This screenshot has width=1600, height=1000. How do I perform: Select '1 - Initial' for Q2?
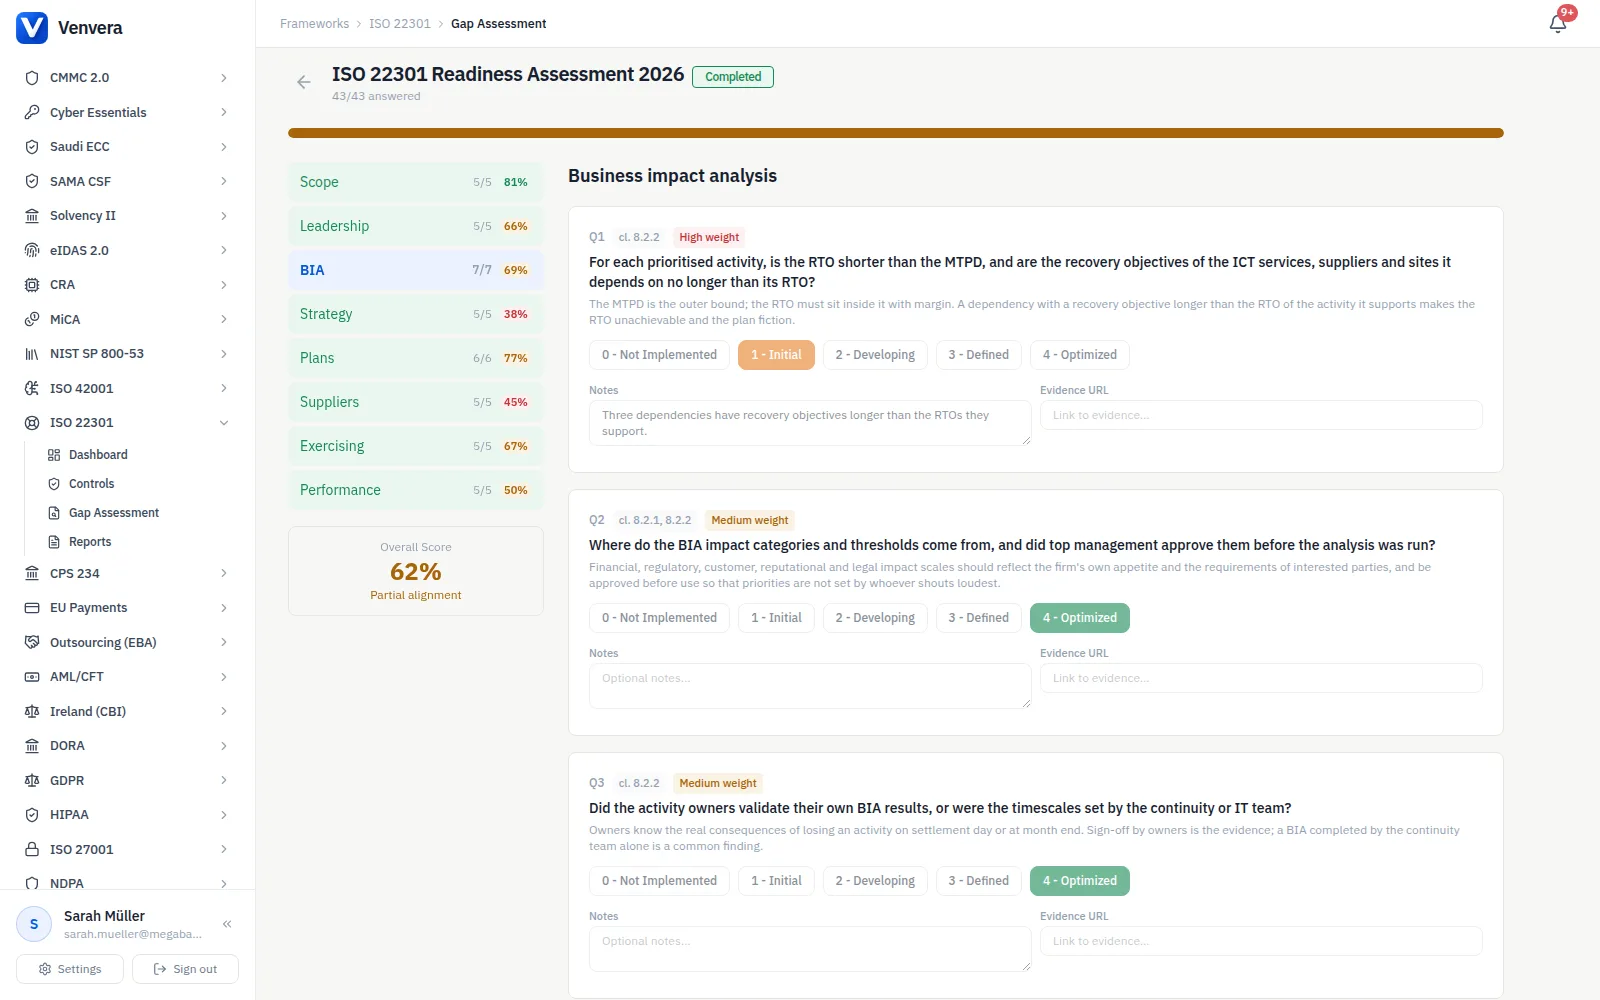776,618
